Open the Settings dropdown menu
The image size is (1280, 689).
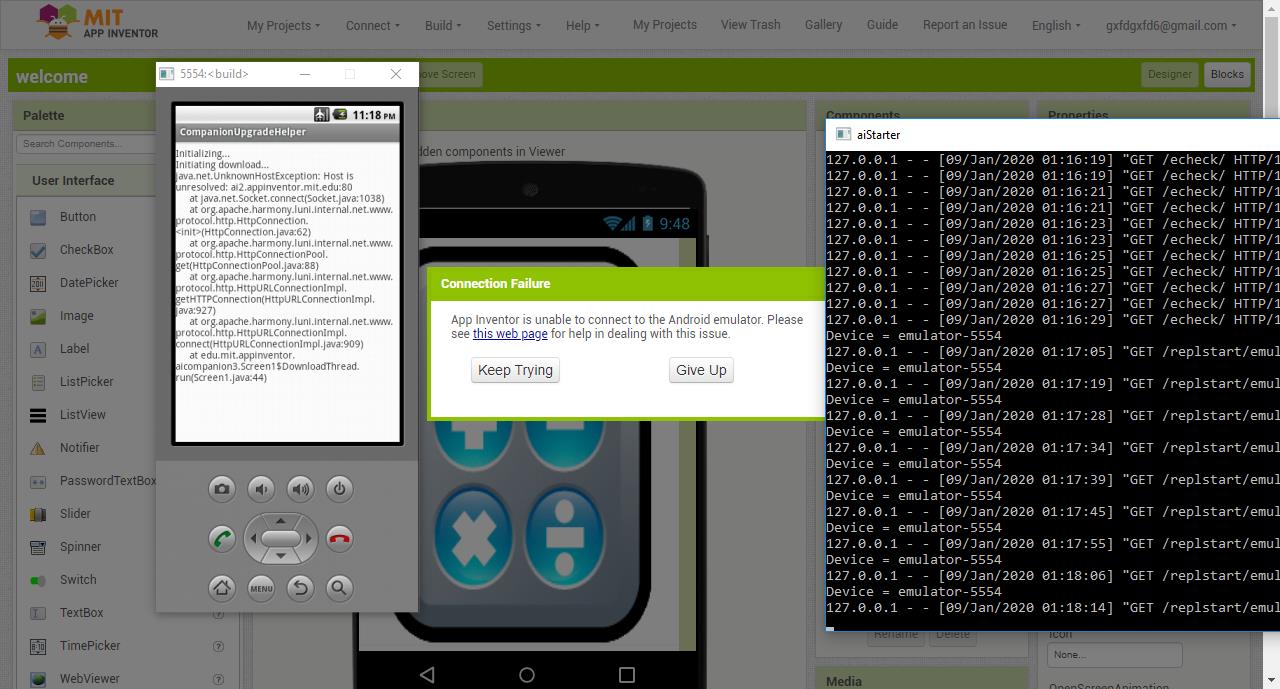pos(514,25)
